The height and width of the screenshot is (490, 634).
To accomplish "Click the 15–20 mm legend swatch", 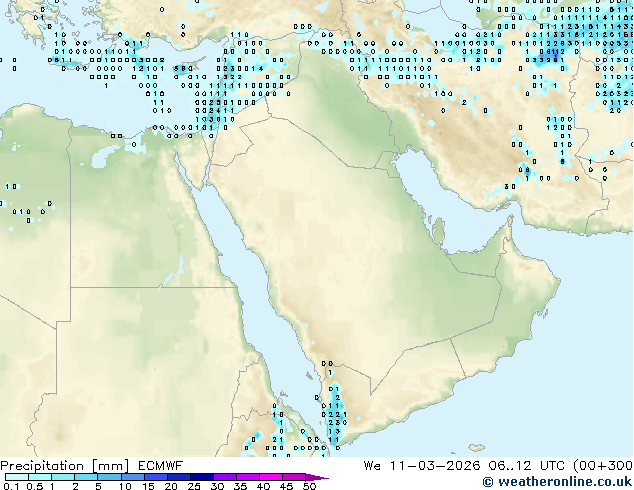I will [156, 477].
